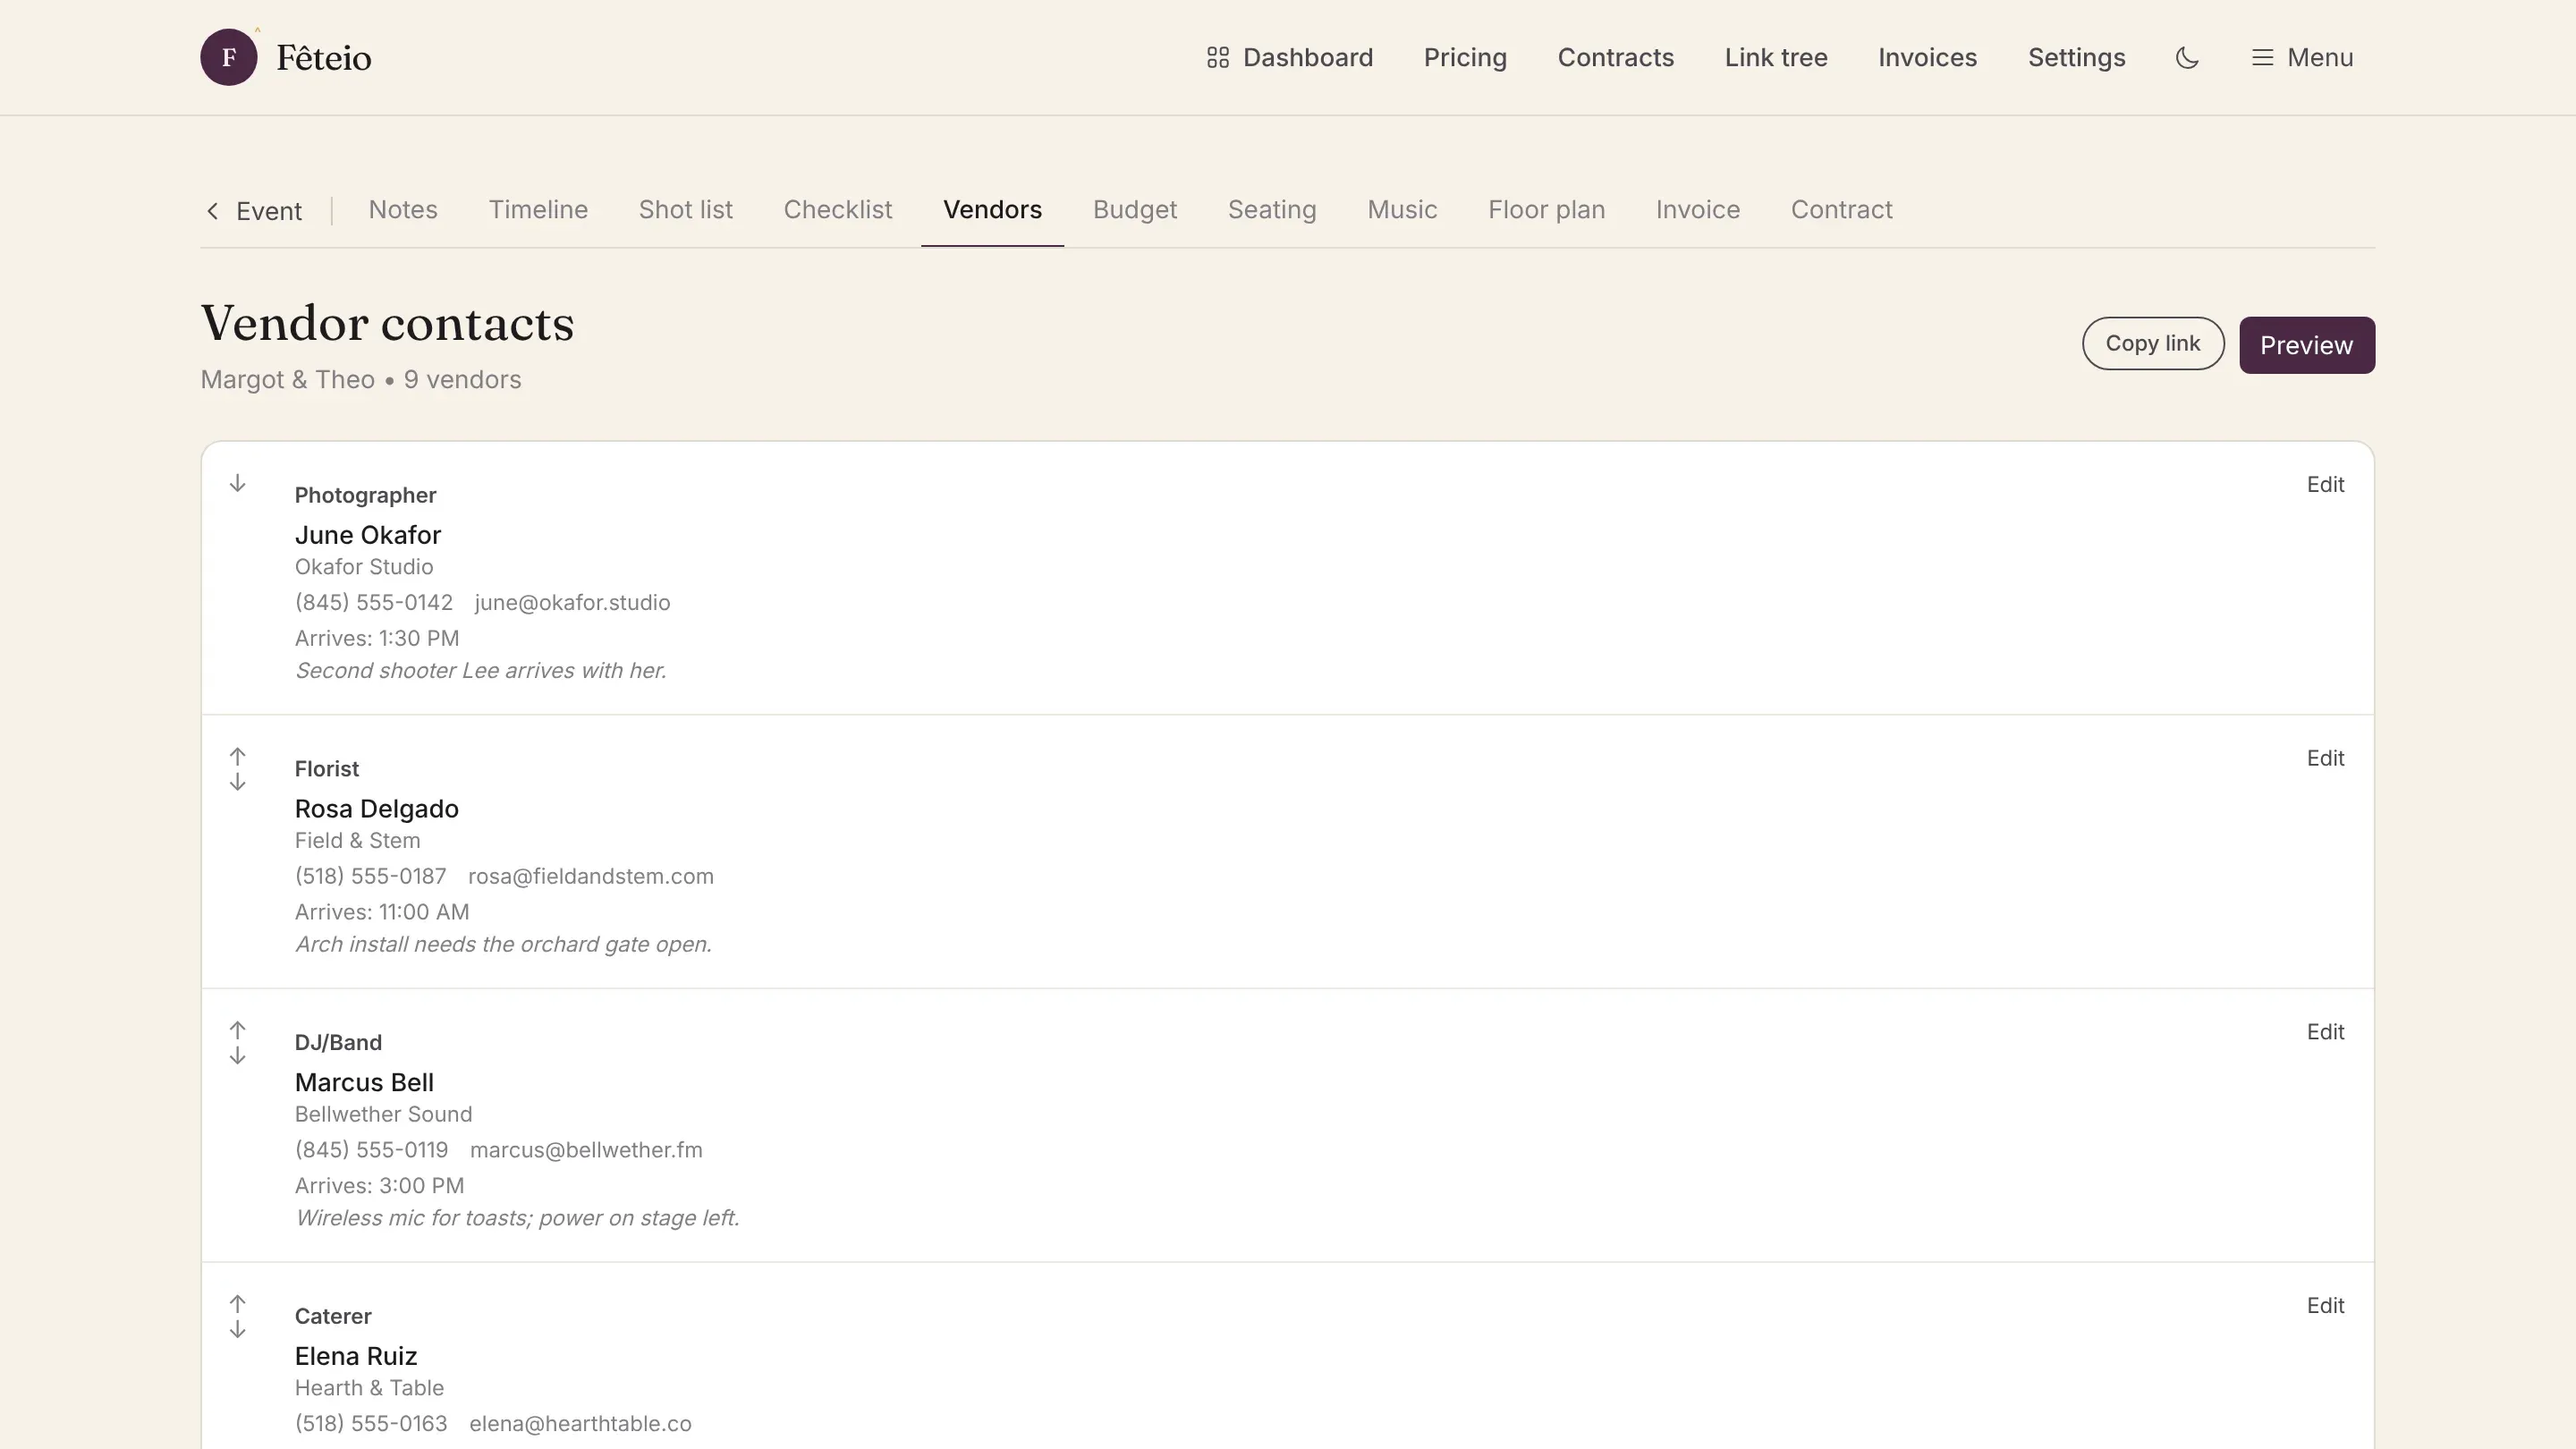Open Link tree page

pos(1775,57)
